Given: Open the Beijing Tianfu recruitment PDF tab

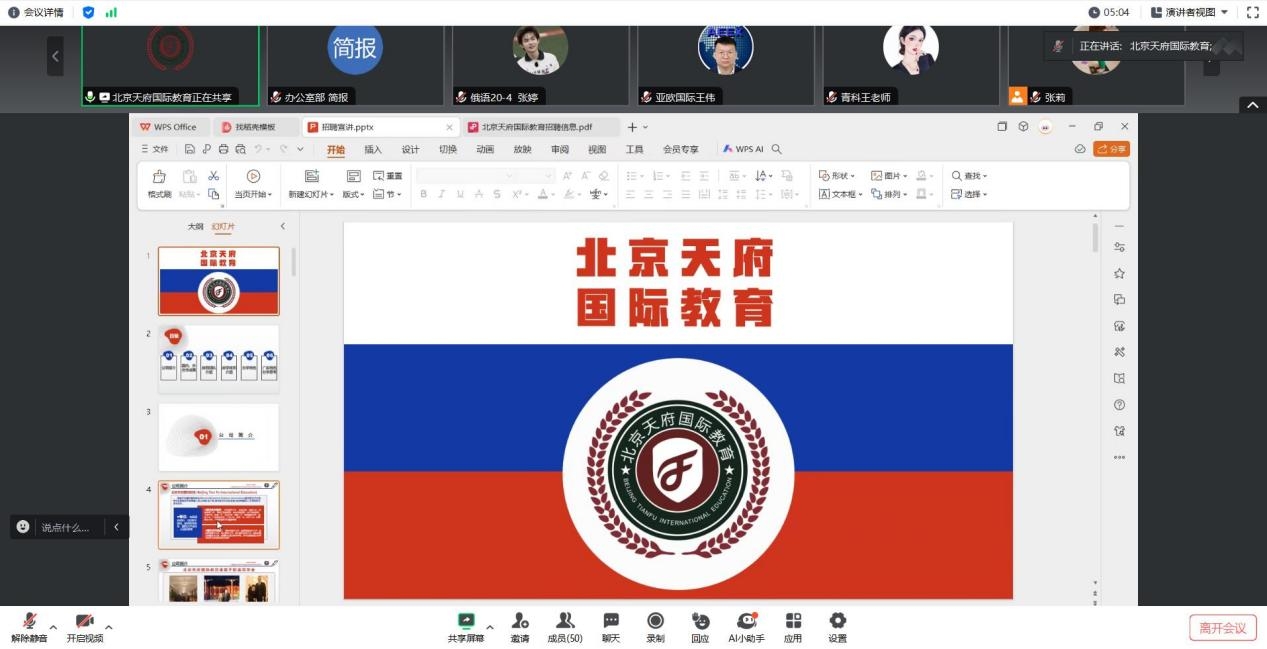Looking at the screenshot, I should 536,127.
